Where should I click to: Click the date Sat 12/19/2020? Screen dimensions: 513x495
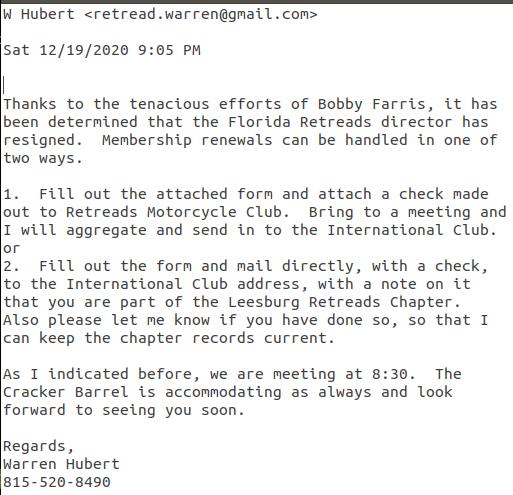(66, 51)
